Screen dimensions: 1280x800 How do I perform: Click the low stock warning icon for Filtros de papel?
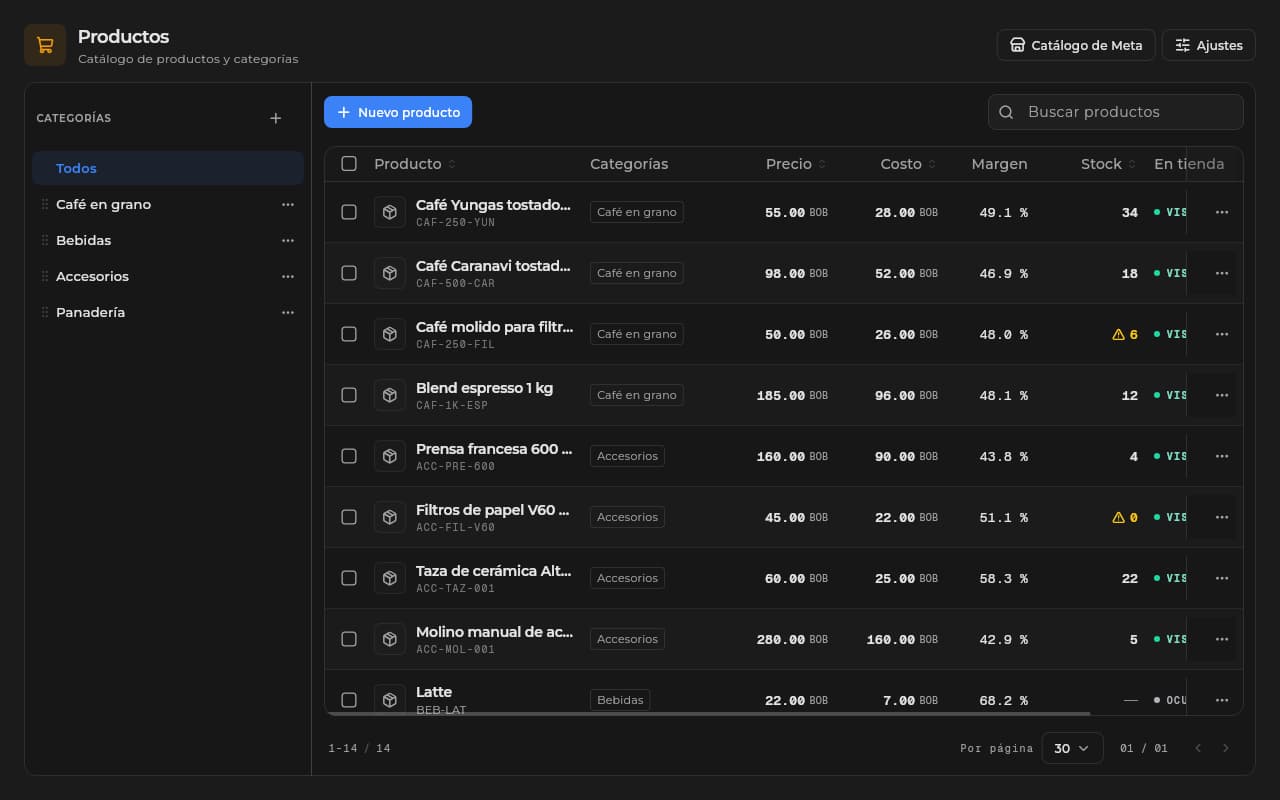pyautogui.click(x=1118, y=517)
